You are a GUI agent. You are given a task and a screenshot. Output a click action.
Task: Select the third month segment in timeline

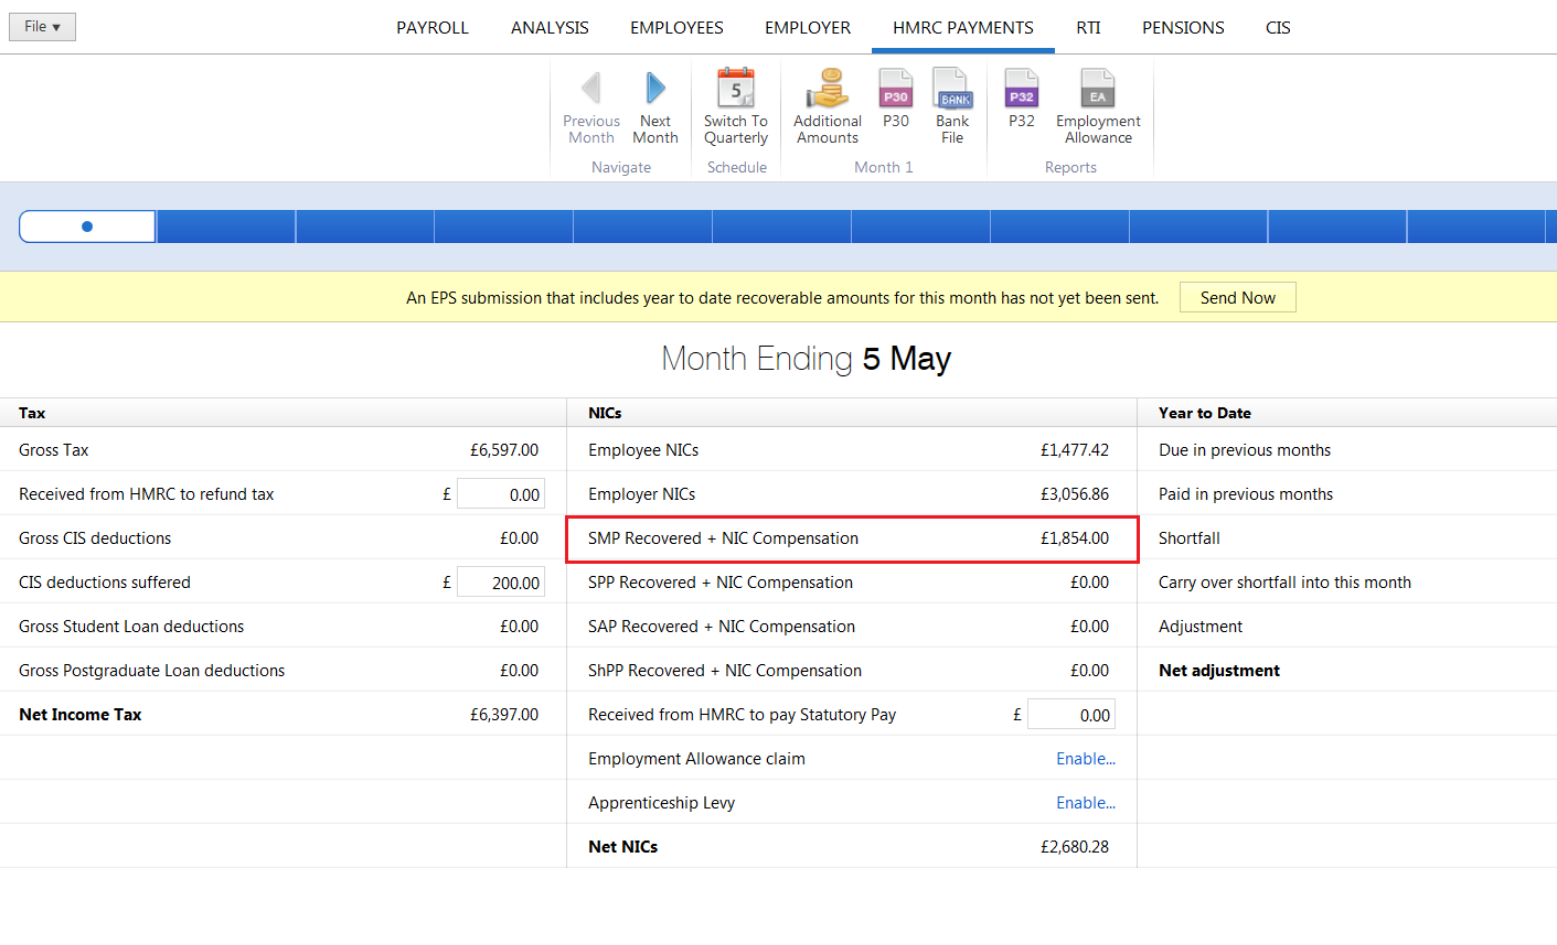[x=365, y=226]
